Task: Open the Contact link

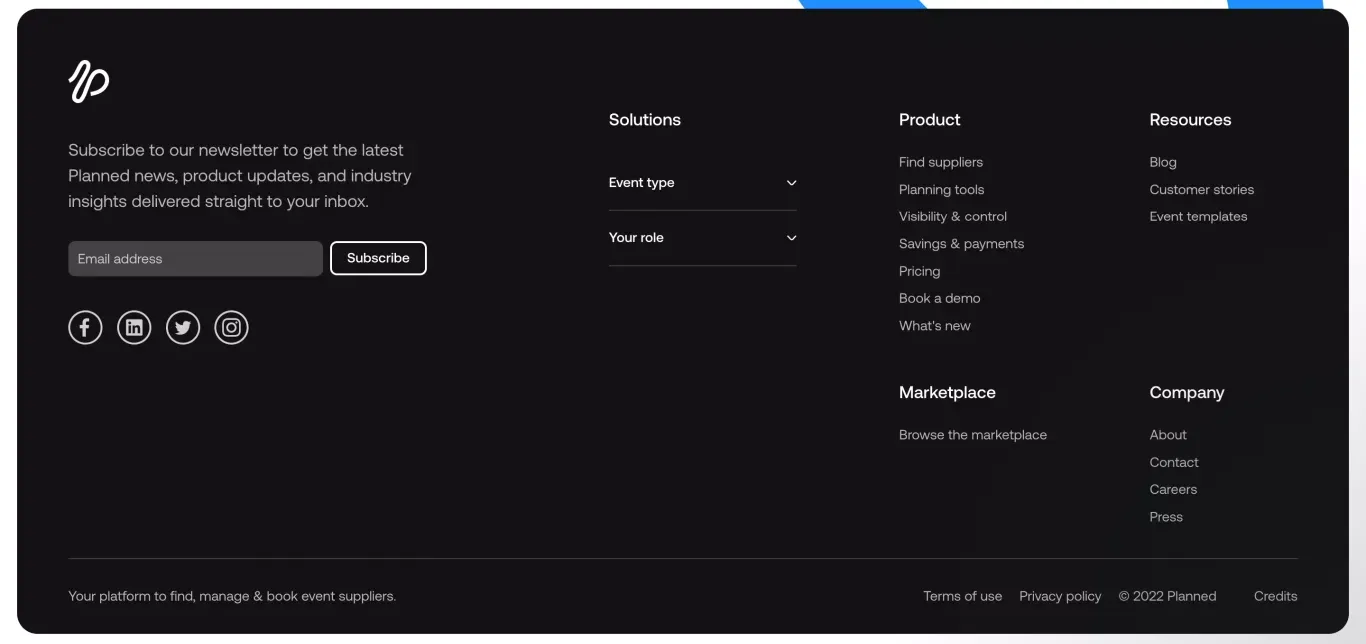Action: 1174,462
